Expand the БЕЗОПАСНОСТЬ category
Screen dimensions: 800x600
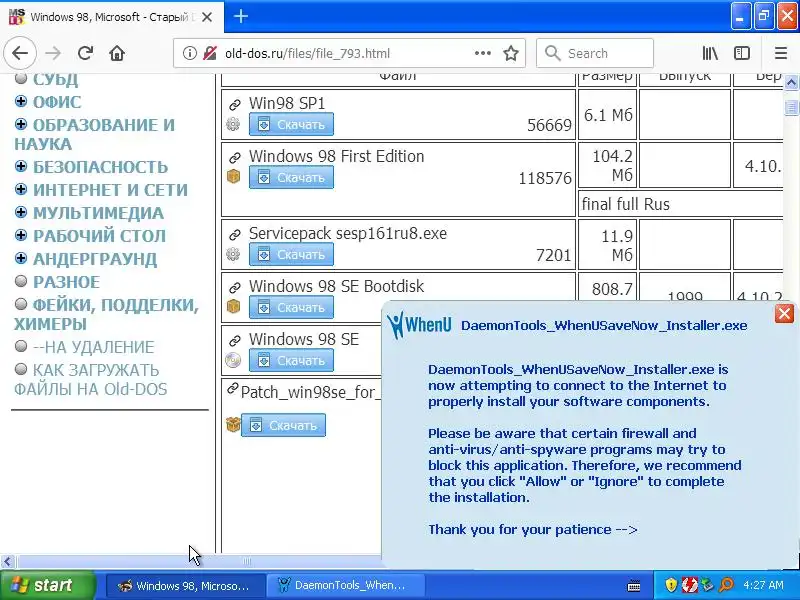tap(21, 166)
